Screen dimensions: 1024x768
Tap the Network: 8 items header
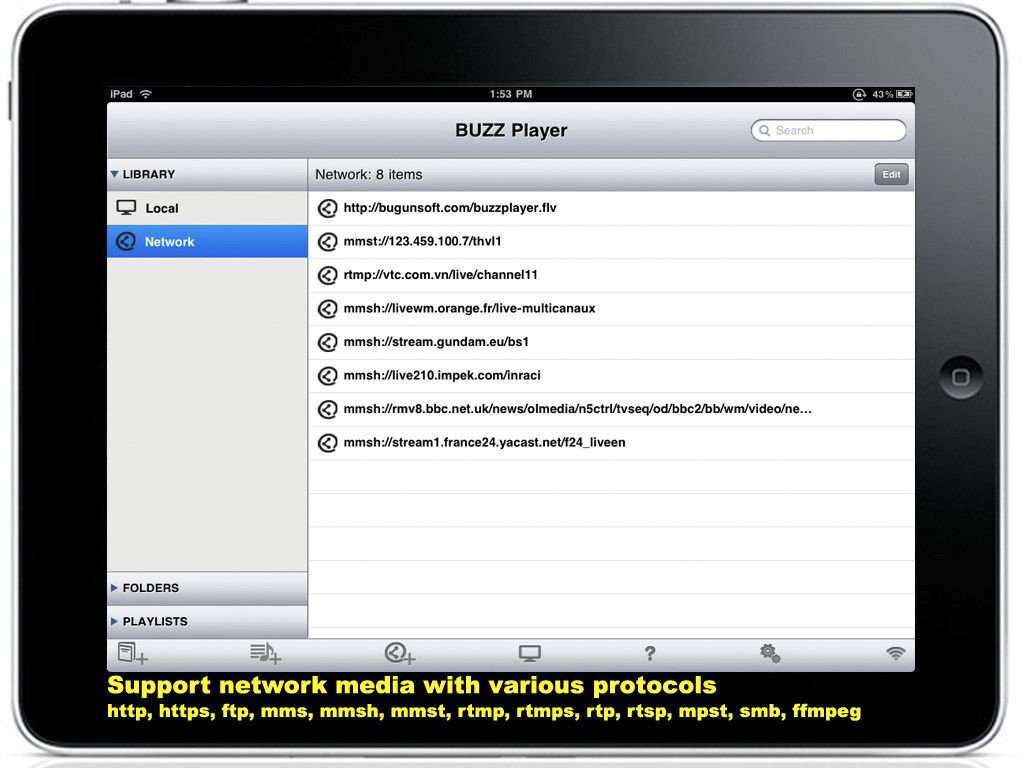pyautogui.click(x=368, y=174)
